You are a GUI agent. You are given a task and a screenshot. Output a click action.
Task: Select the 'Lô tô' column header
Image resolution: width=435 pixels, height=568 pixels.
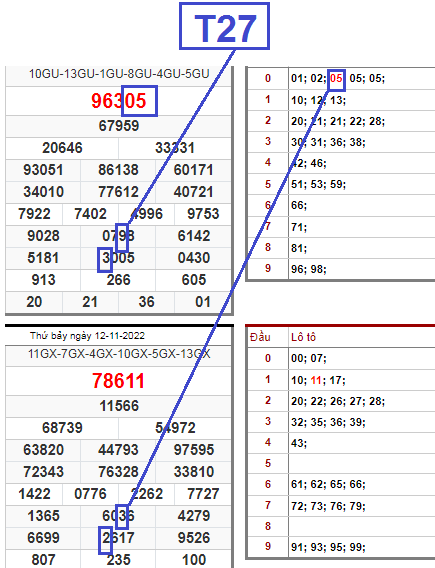(303, 337)
